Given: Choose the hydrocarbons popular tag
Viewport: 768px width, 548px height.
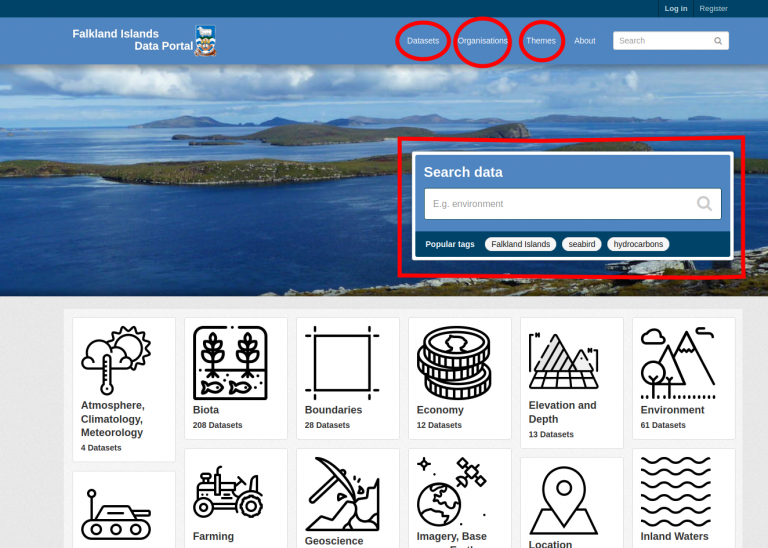Looking at the screenshot, I should 638,244.
